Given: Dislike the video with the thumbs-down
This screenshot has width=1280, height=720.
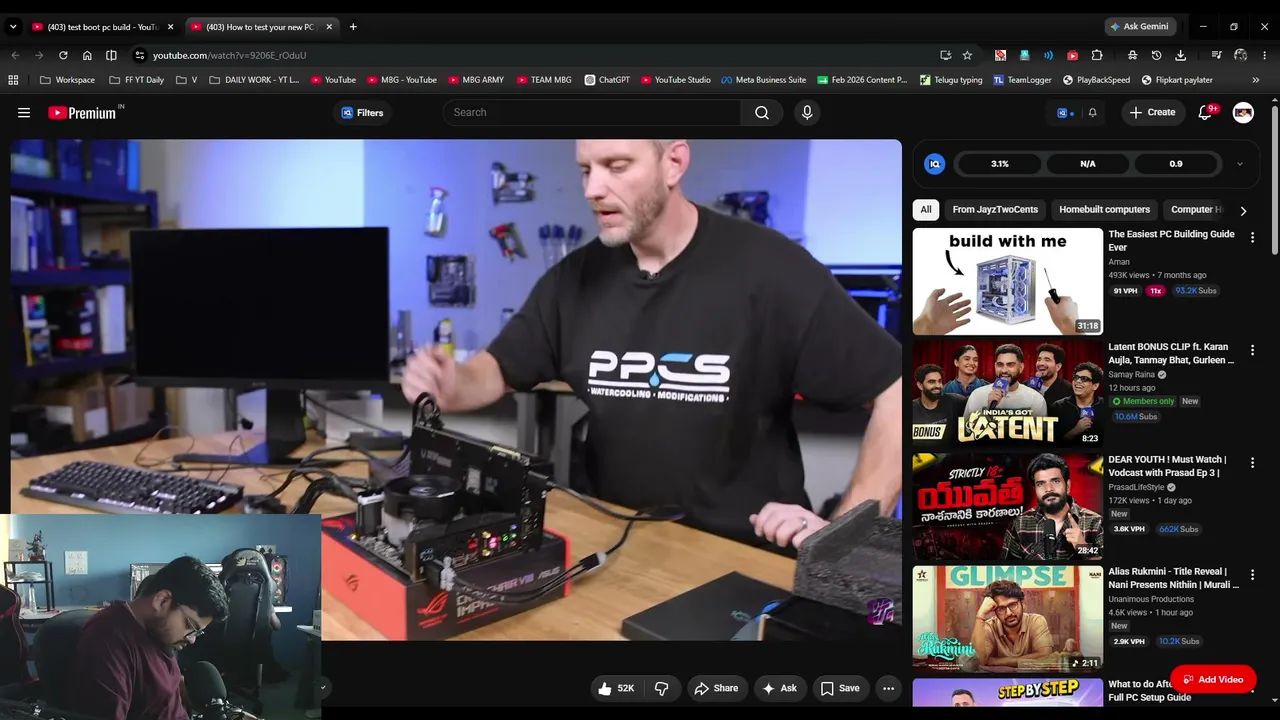Looking at the screenshot, I should (661, 688).
